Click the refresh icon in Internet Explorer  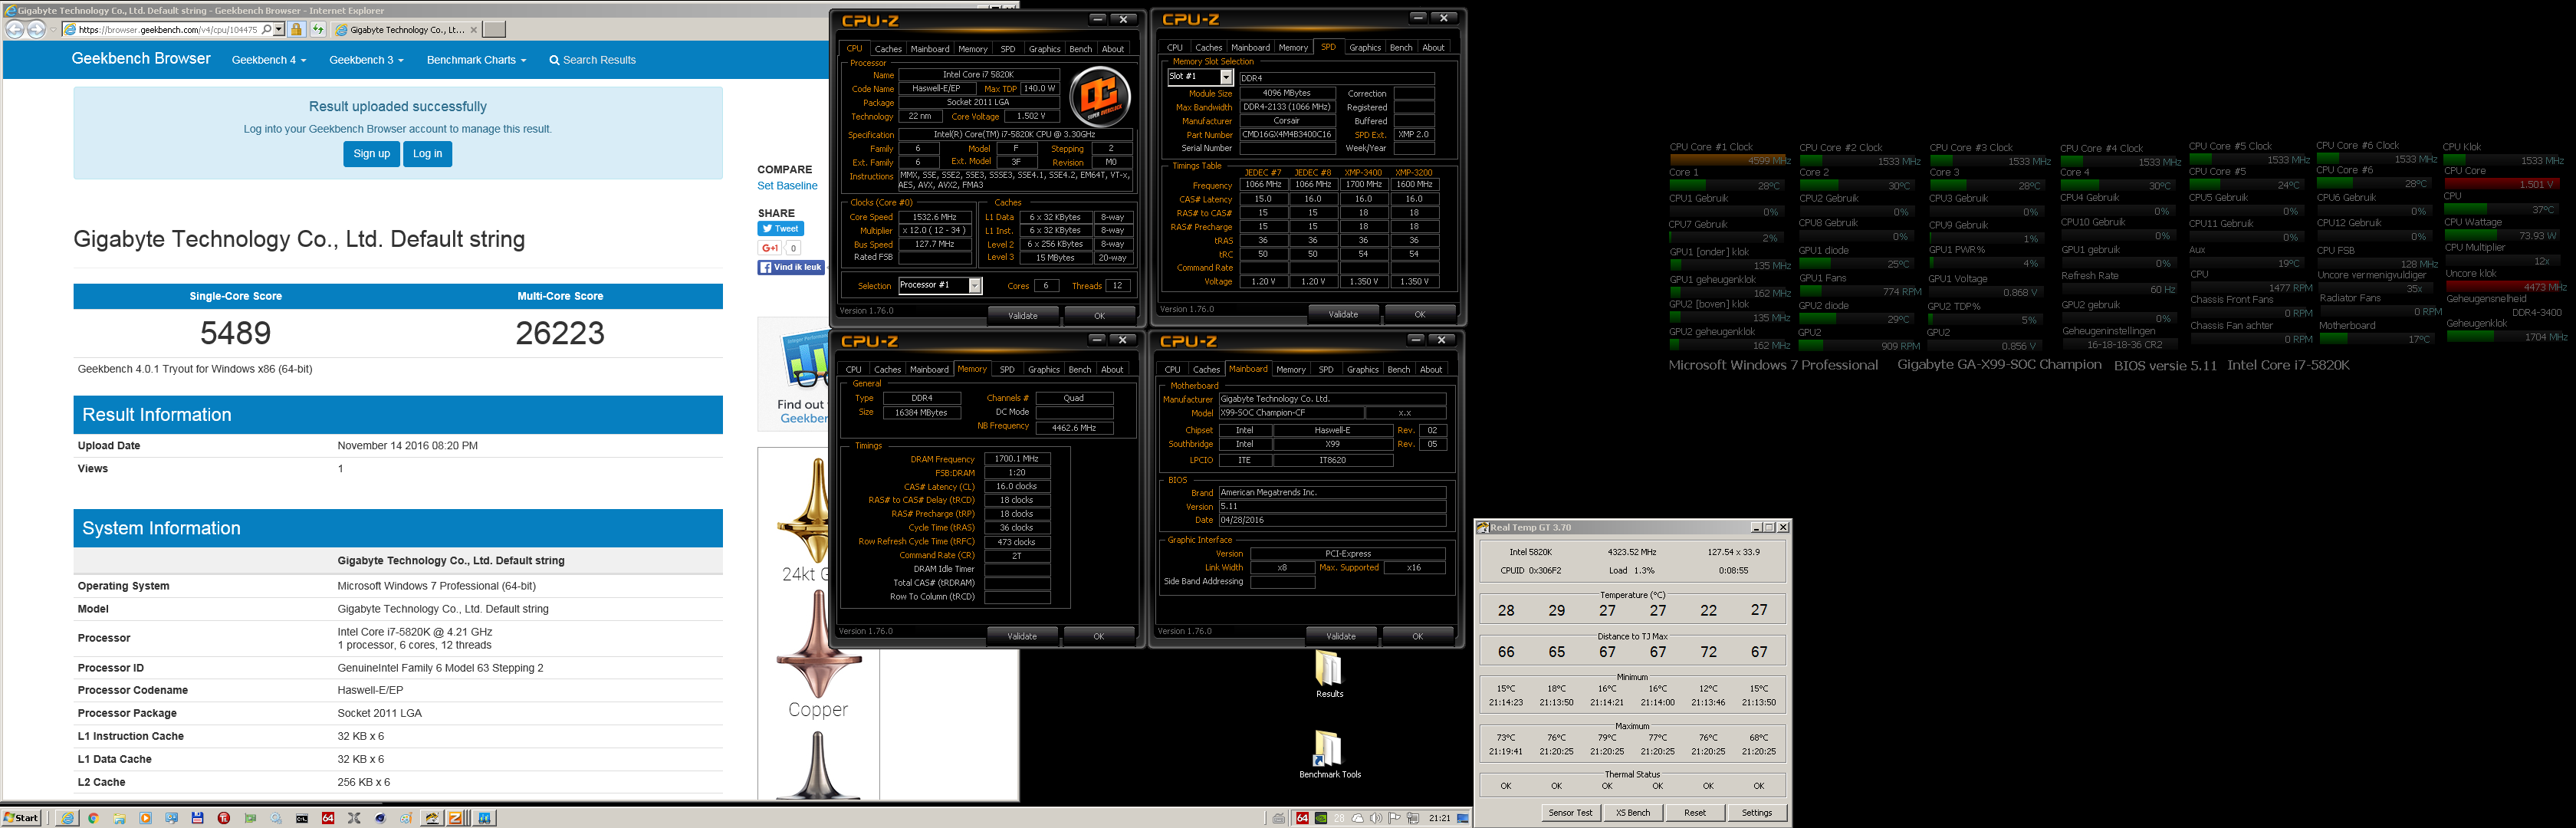tap(318, 30)
